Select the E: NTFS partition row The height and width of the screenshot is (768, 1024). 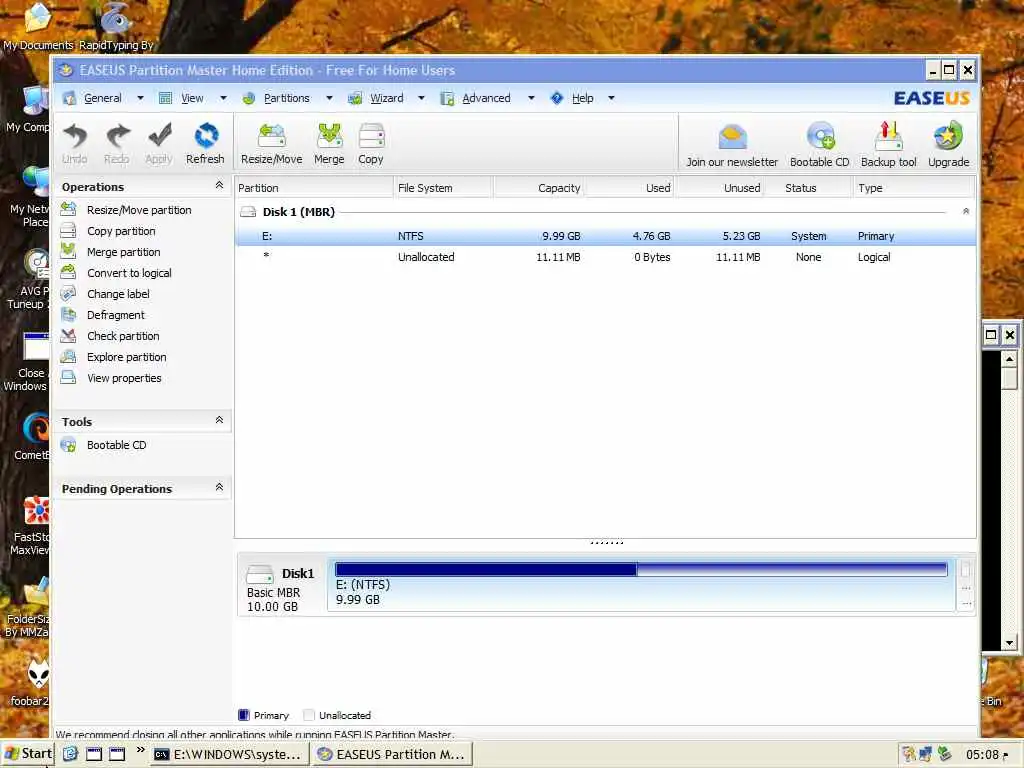pyautogui.click(x=605, y=236)
